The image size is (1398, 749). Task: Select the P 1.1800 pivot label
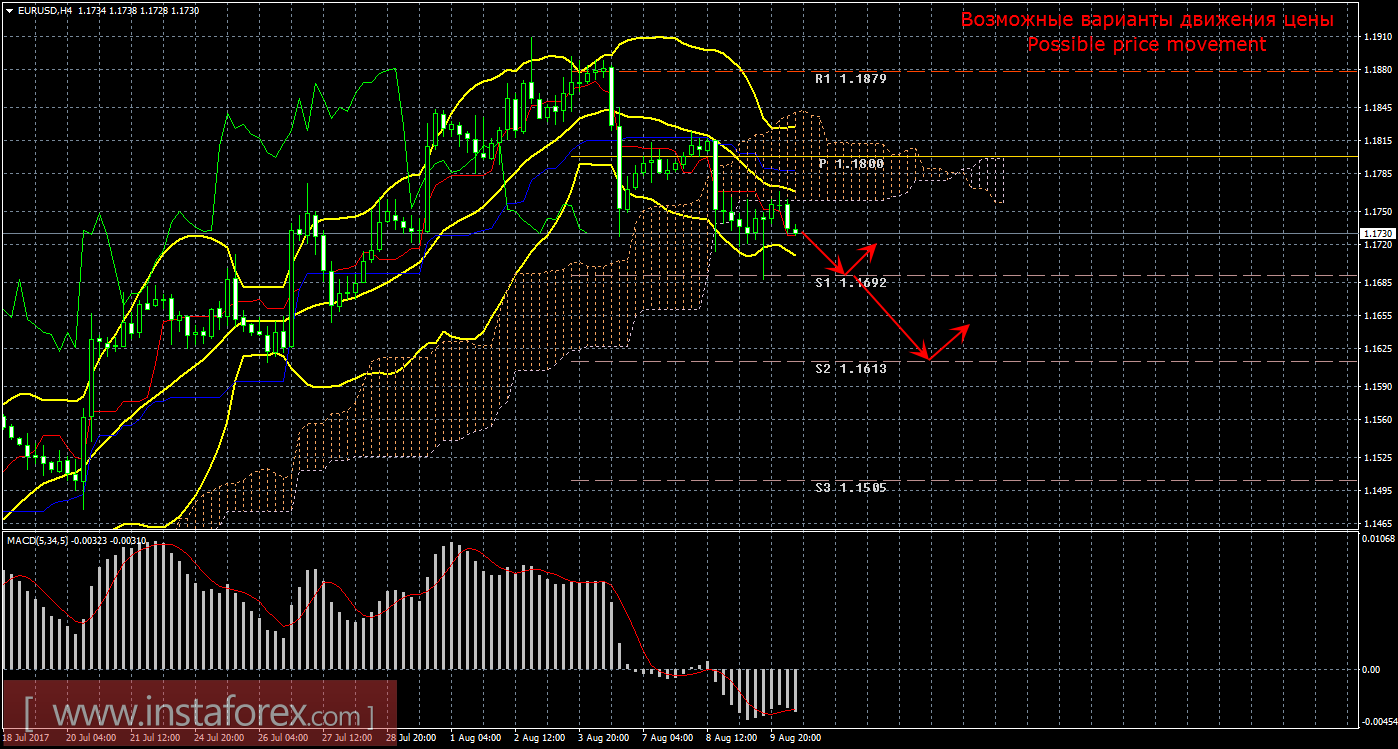coord(851,163)
